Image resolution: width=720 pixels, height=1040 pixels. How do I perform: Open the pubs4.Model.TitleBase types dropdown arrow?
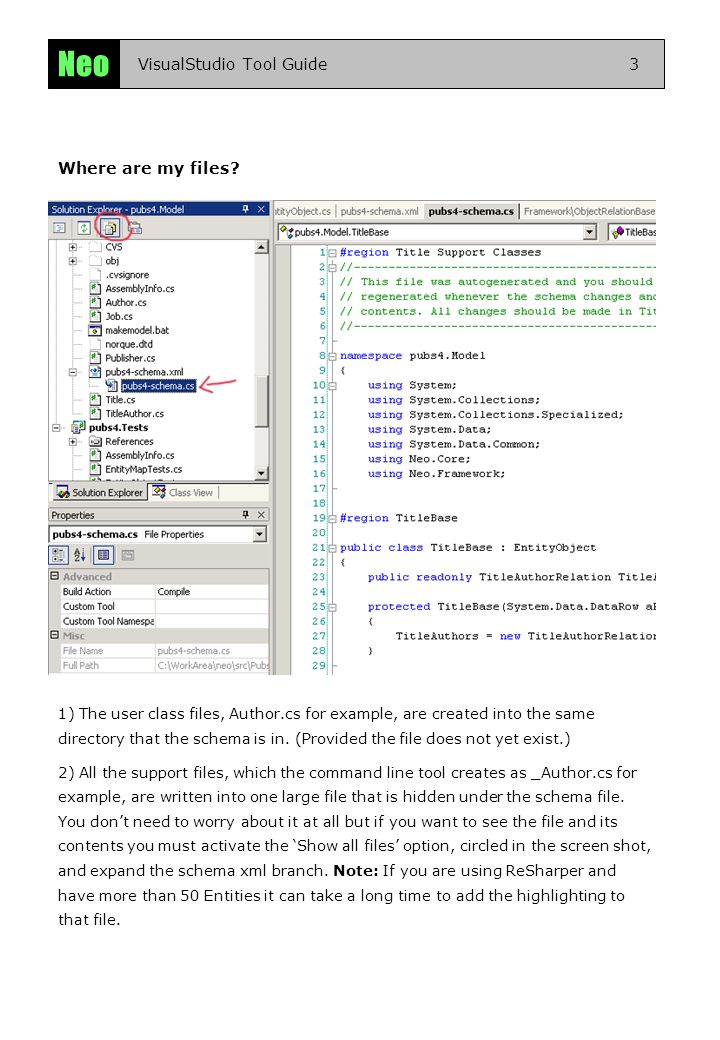click(x=590, y=232)
